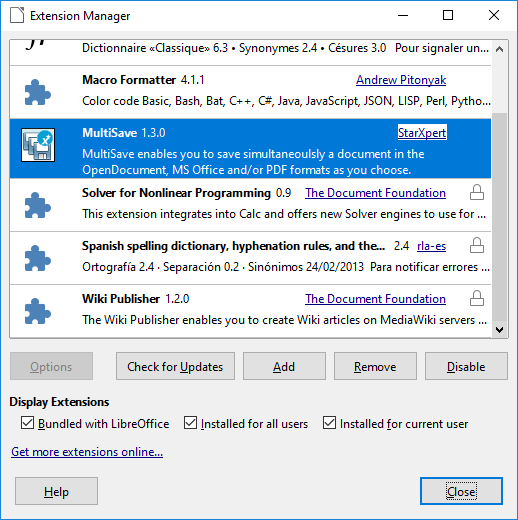
Task: Toggle Installed for all users checkbox
Action: point(190,423)
